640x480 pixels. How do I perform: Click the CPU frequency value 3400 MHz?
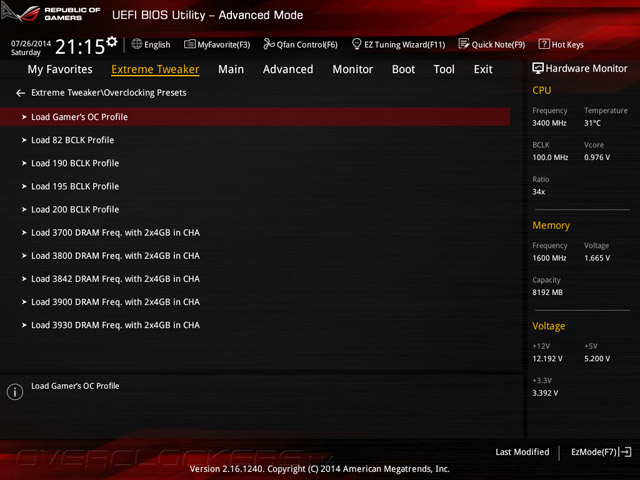pos(549,123)
